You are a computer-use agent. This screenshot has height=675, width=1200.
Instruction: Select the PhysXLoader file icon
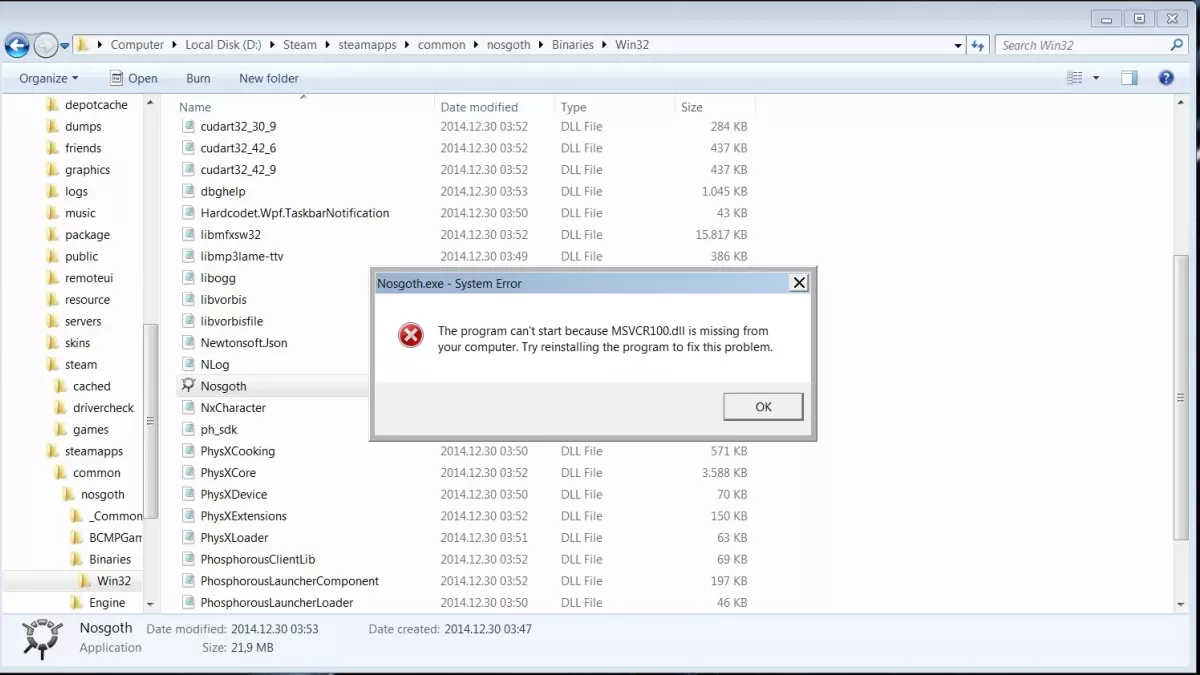[188, 538]
